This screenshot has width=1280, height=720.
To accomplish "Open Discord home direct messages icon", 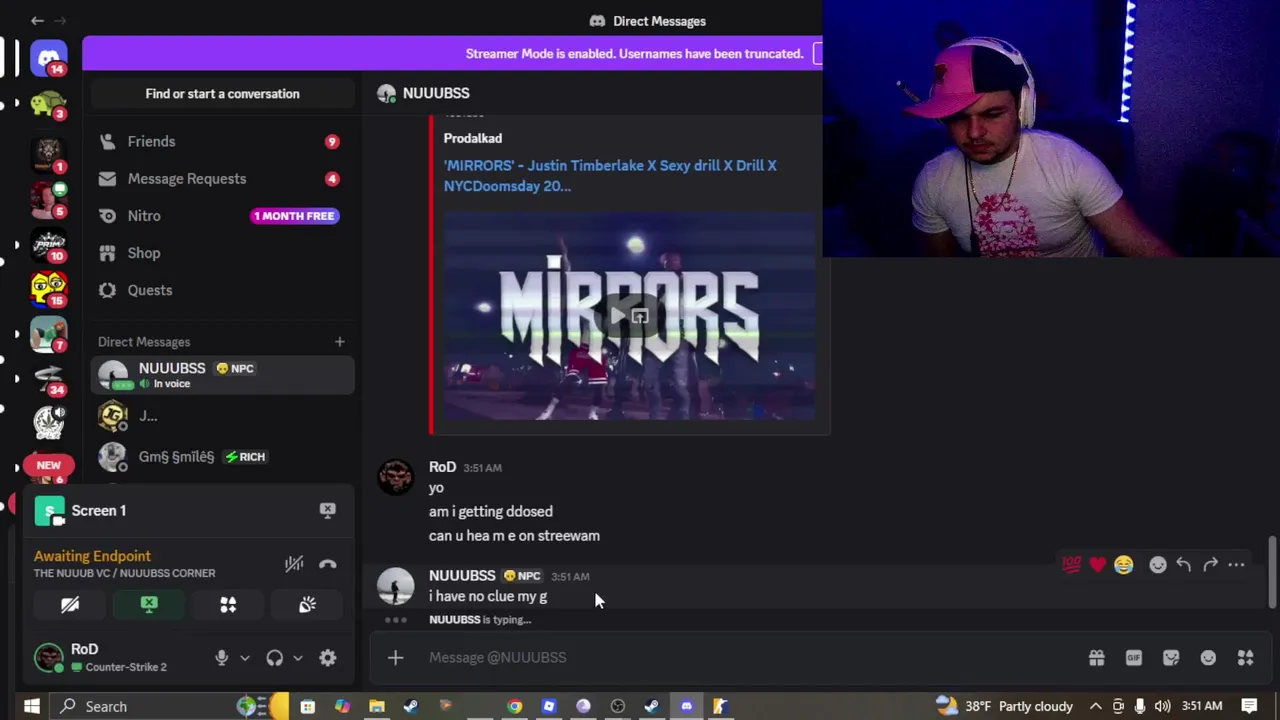I will click(48, 57).
